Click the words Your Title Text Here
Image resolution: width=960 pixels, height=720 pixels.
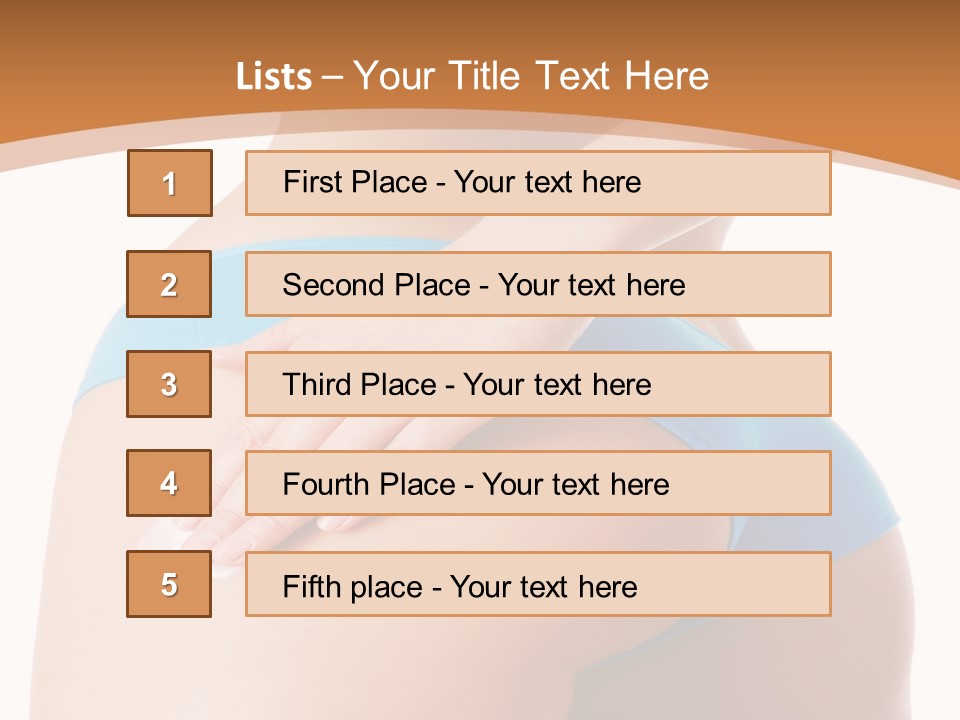(530, 76)
